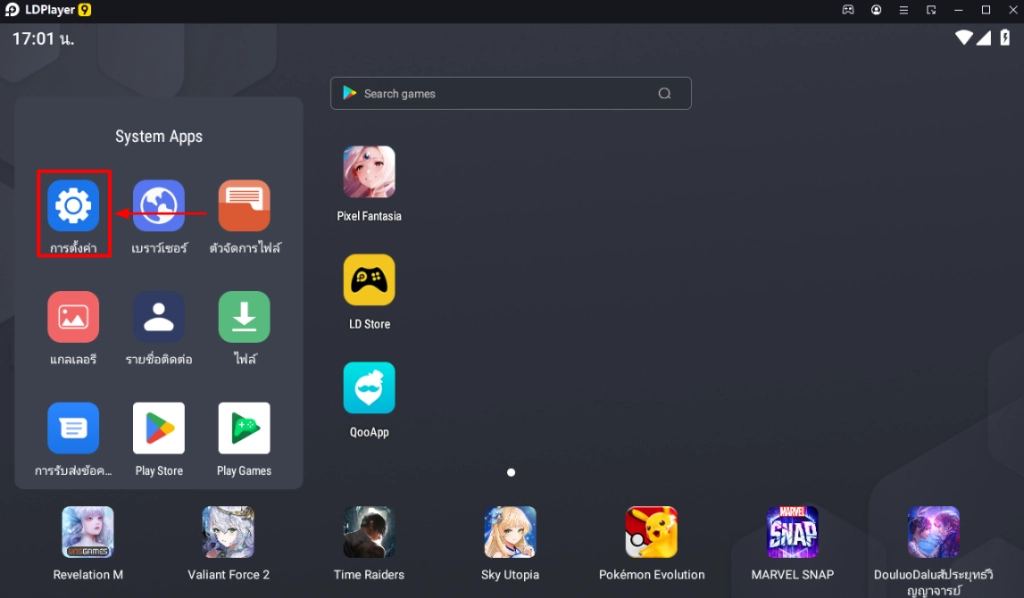
Task: Click the page indicator dot below QooApp
Action: (511, 472)
